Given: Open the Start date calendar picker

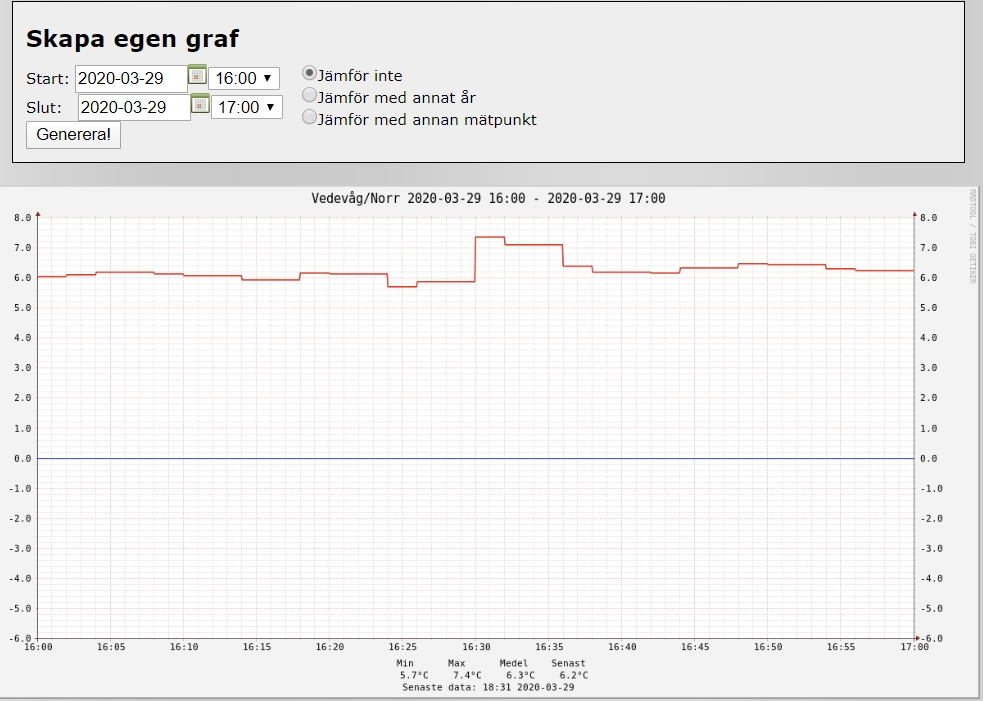Looking at the screenshot, I should tap(197, 75).
